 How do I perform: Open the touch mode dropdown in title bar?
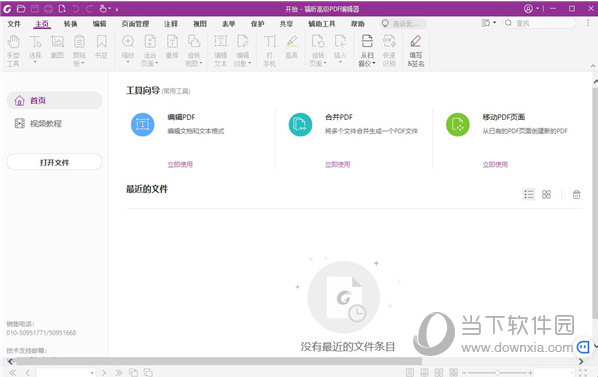click(110, 8)
